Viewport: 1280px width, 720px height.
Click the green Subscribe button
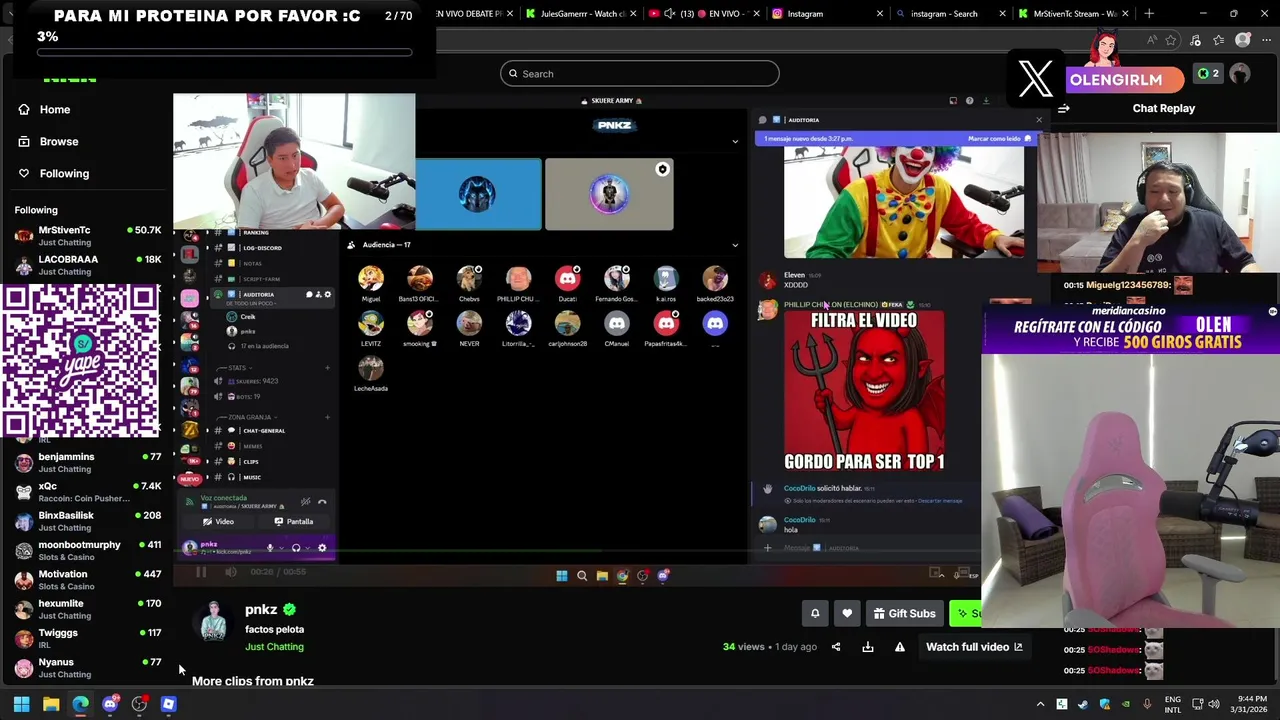(965, 613)
